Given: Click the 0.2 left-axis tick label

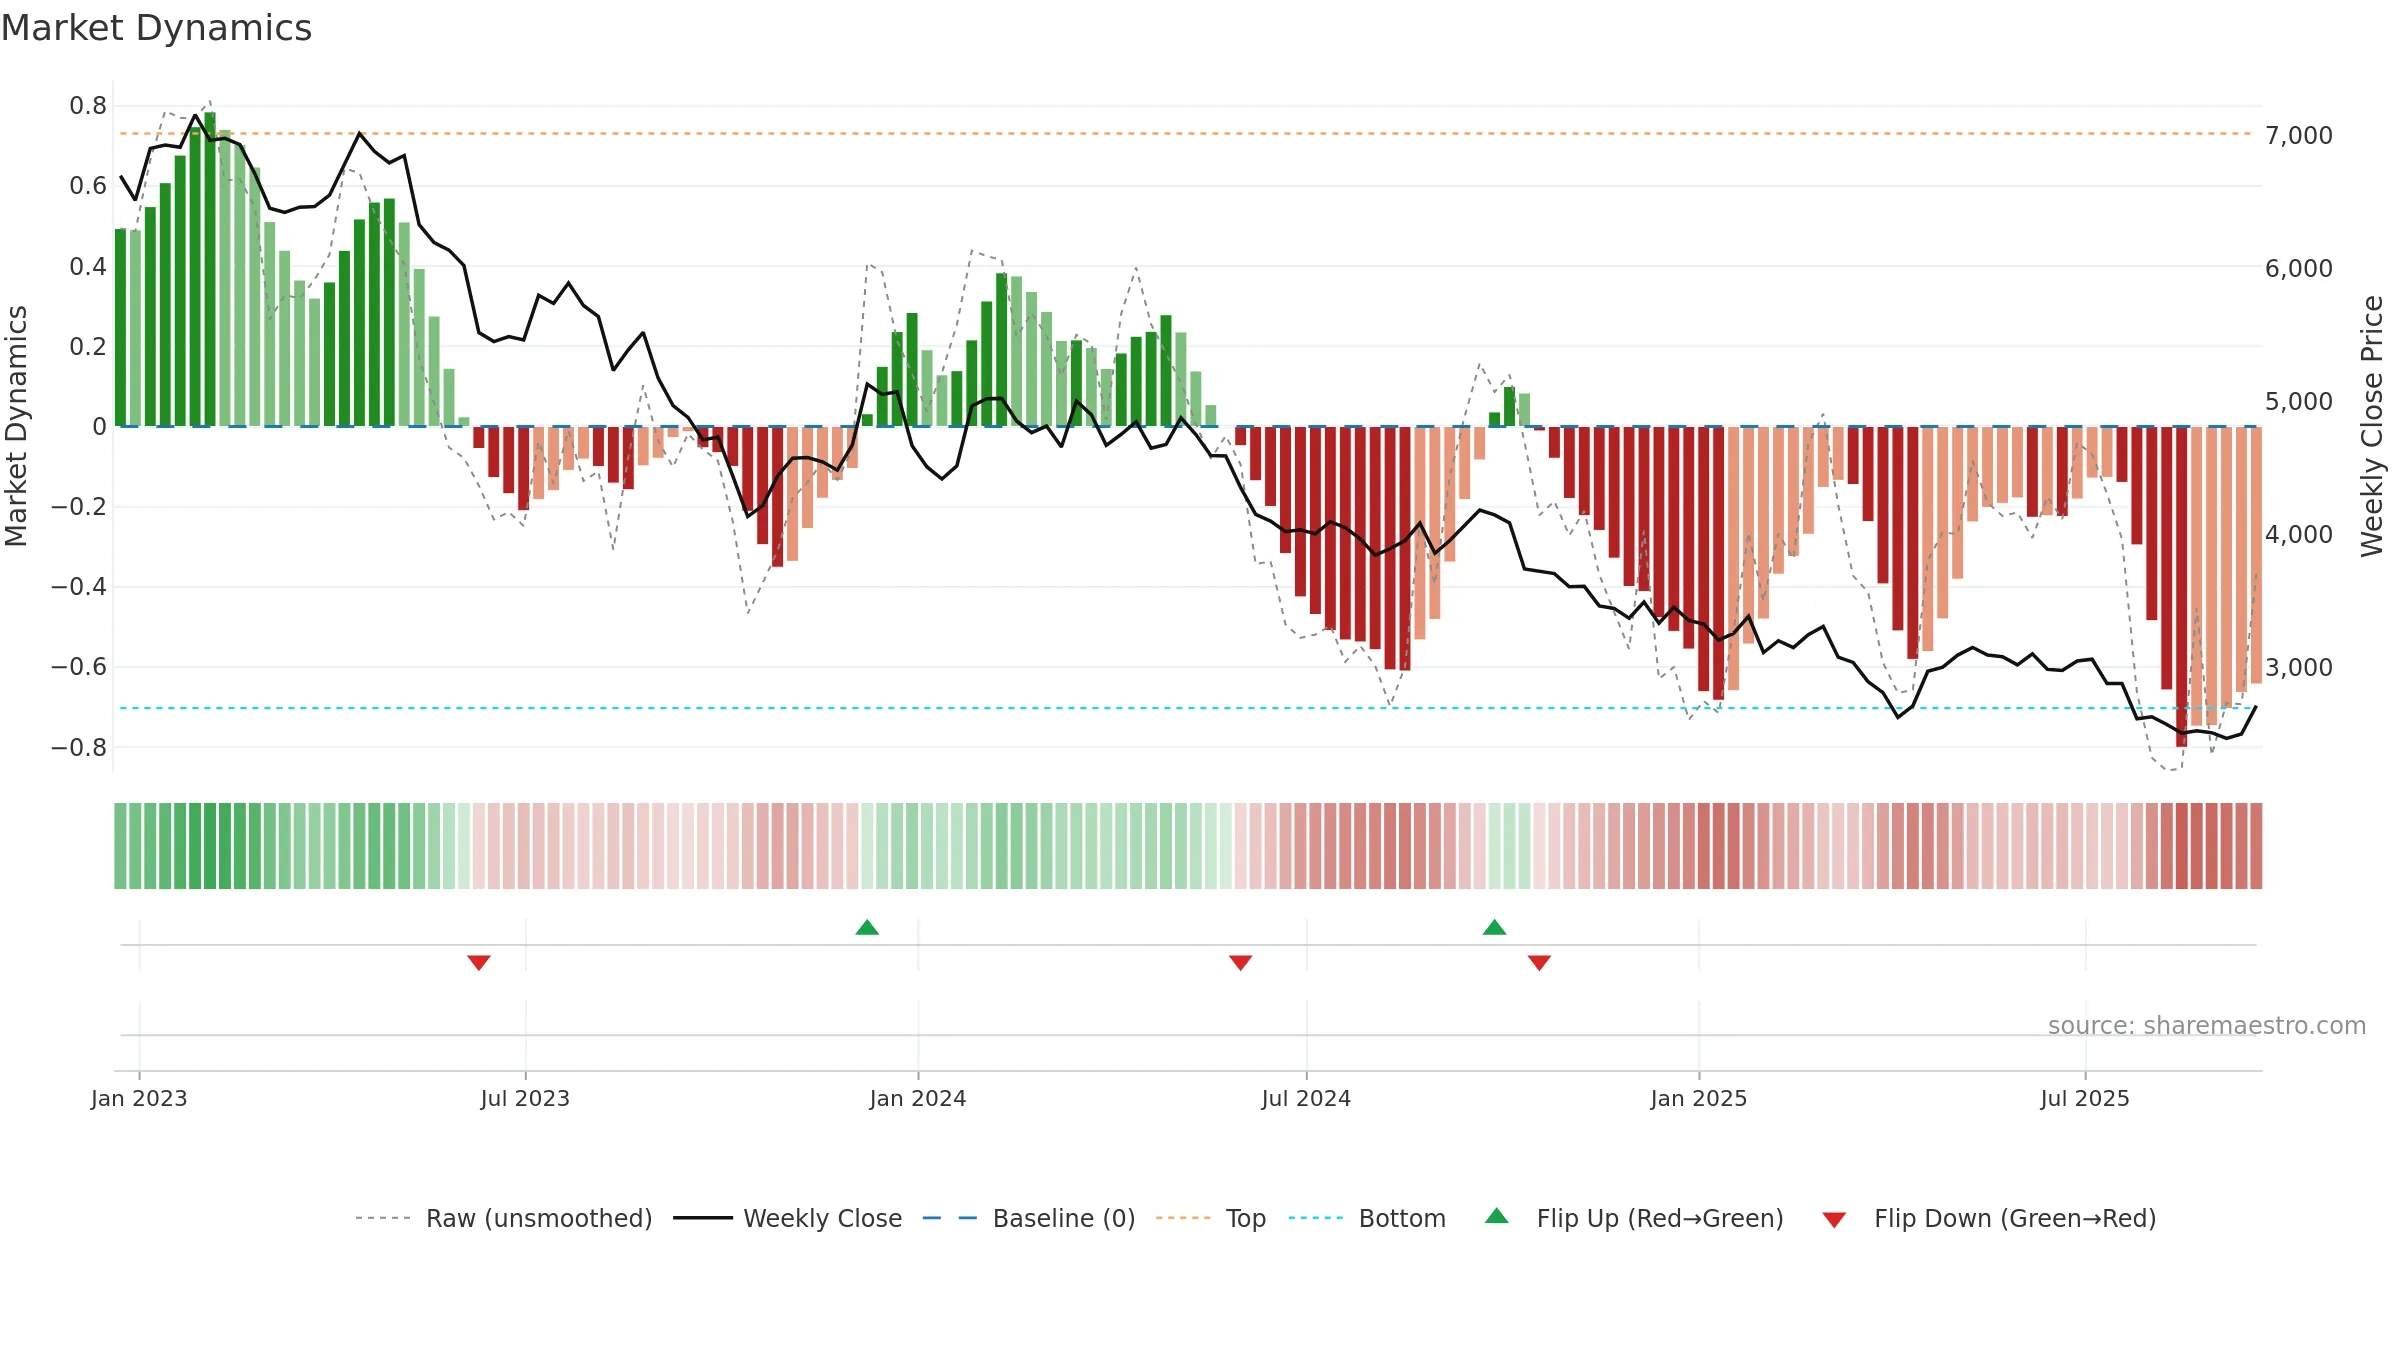Looking at the screenshot, I should [88, 346].
